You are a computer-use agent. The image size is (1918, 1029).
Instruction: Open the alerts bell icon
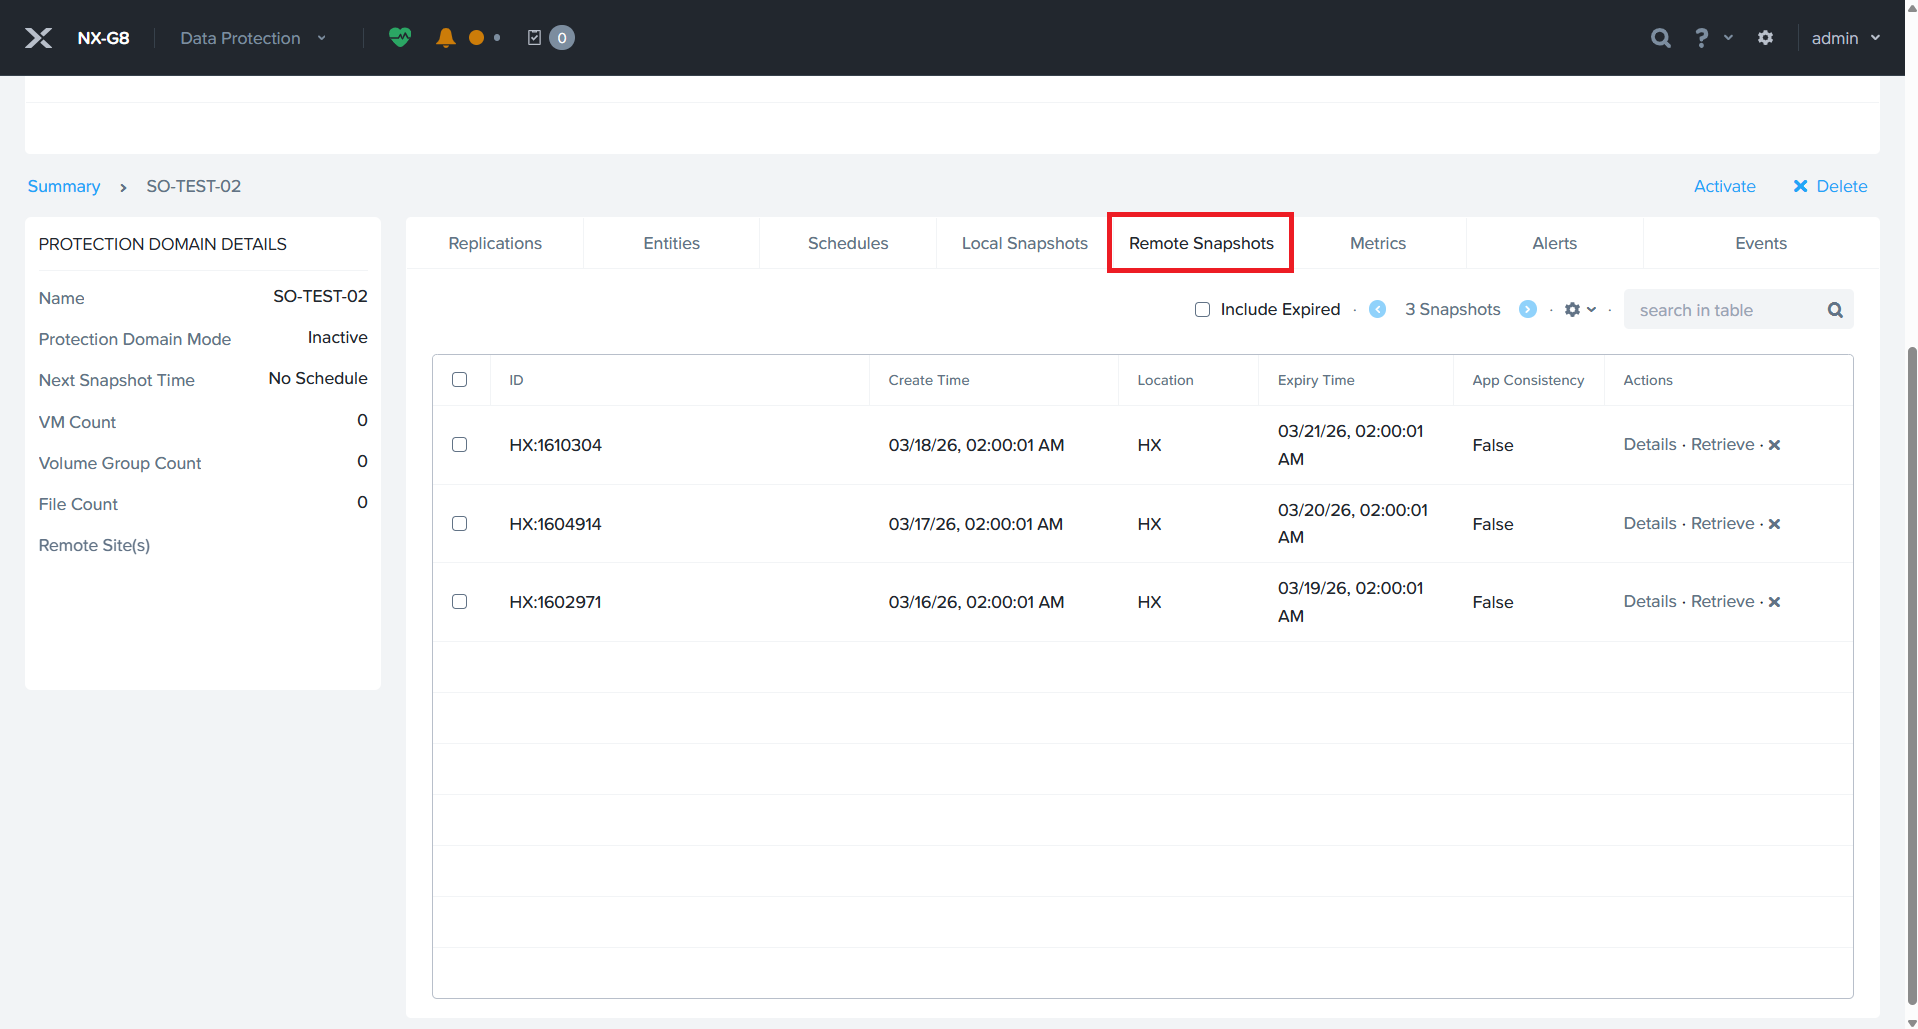pos(446,38)
